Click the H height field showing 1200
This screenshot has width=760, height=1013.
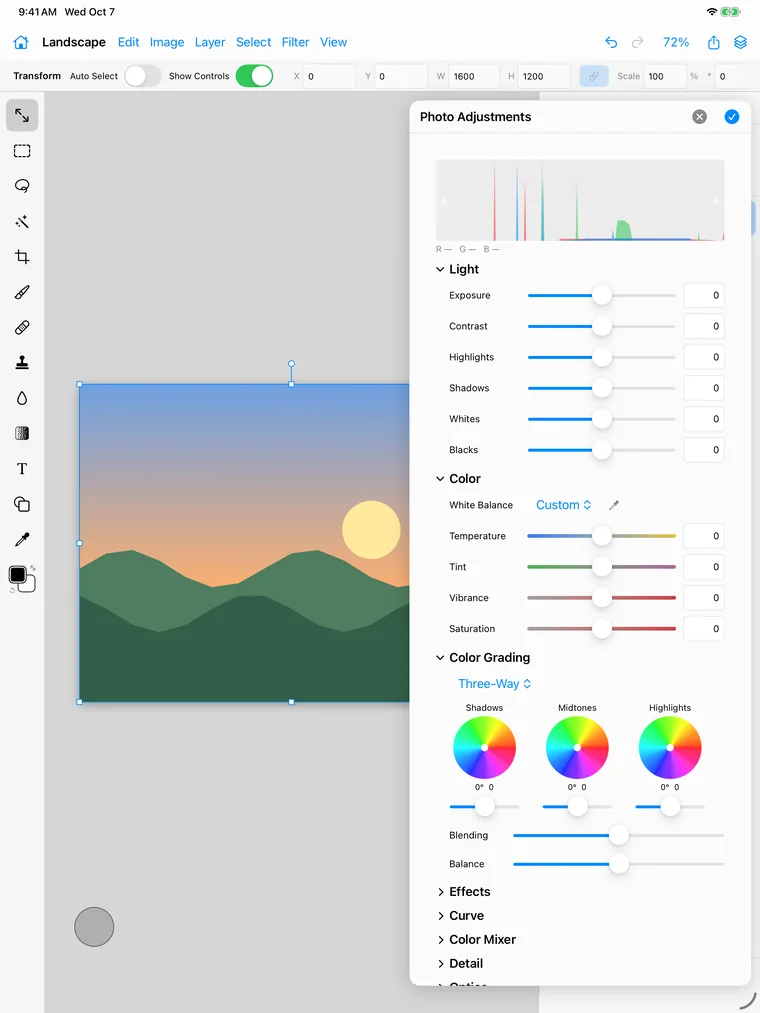coord(545,76)
